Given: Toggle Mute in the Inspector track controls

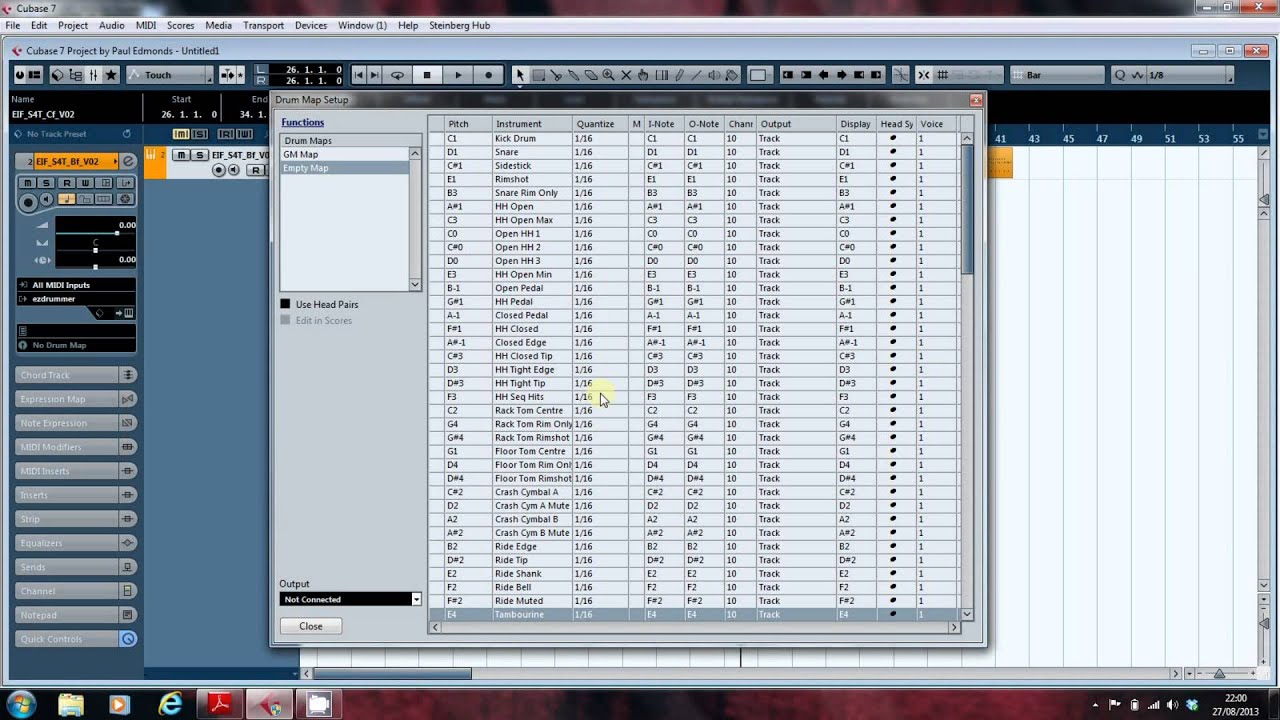Looking at the screenshot, I should 28,183.
